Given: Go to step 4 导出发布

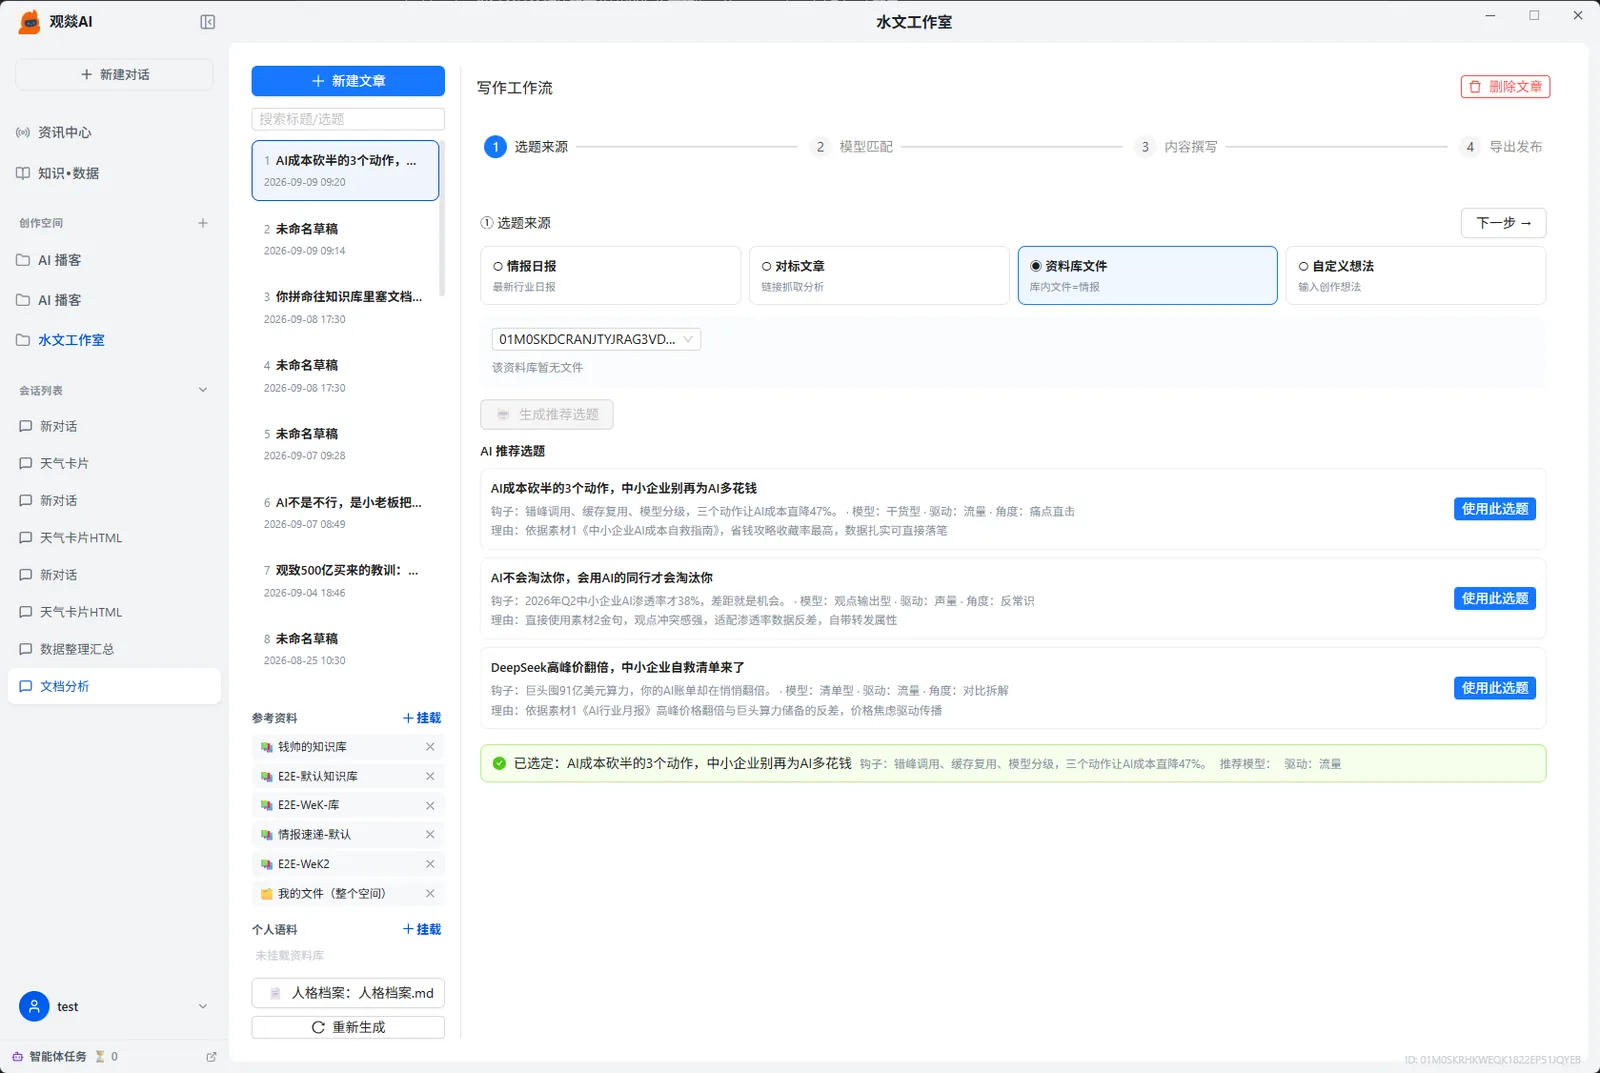Looking at the screenshot, I should click(1501, 147).
